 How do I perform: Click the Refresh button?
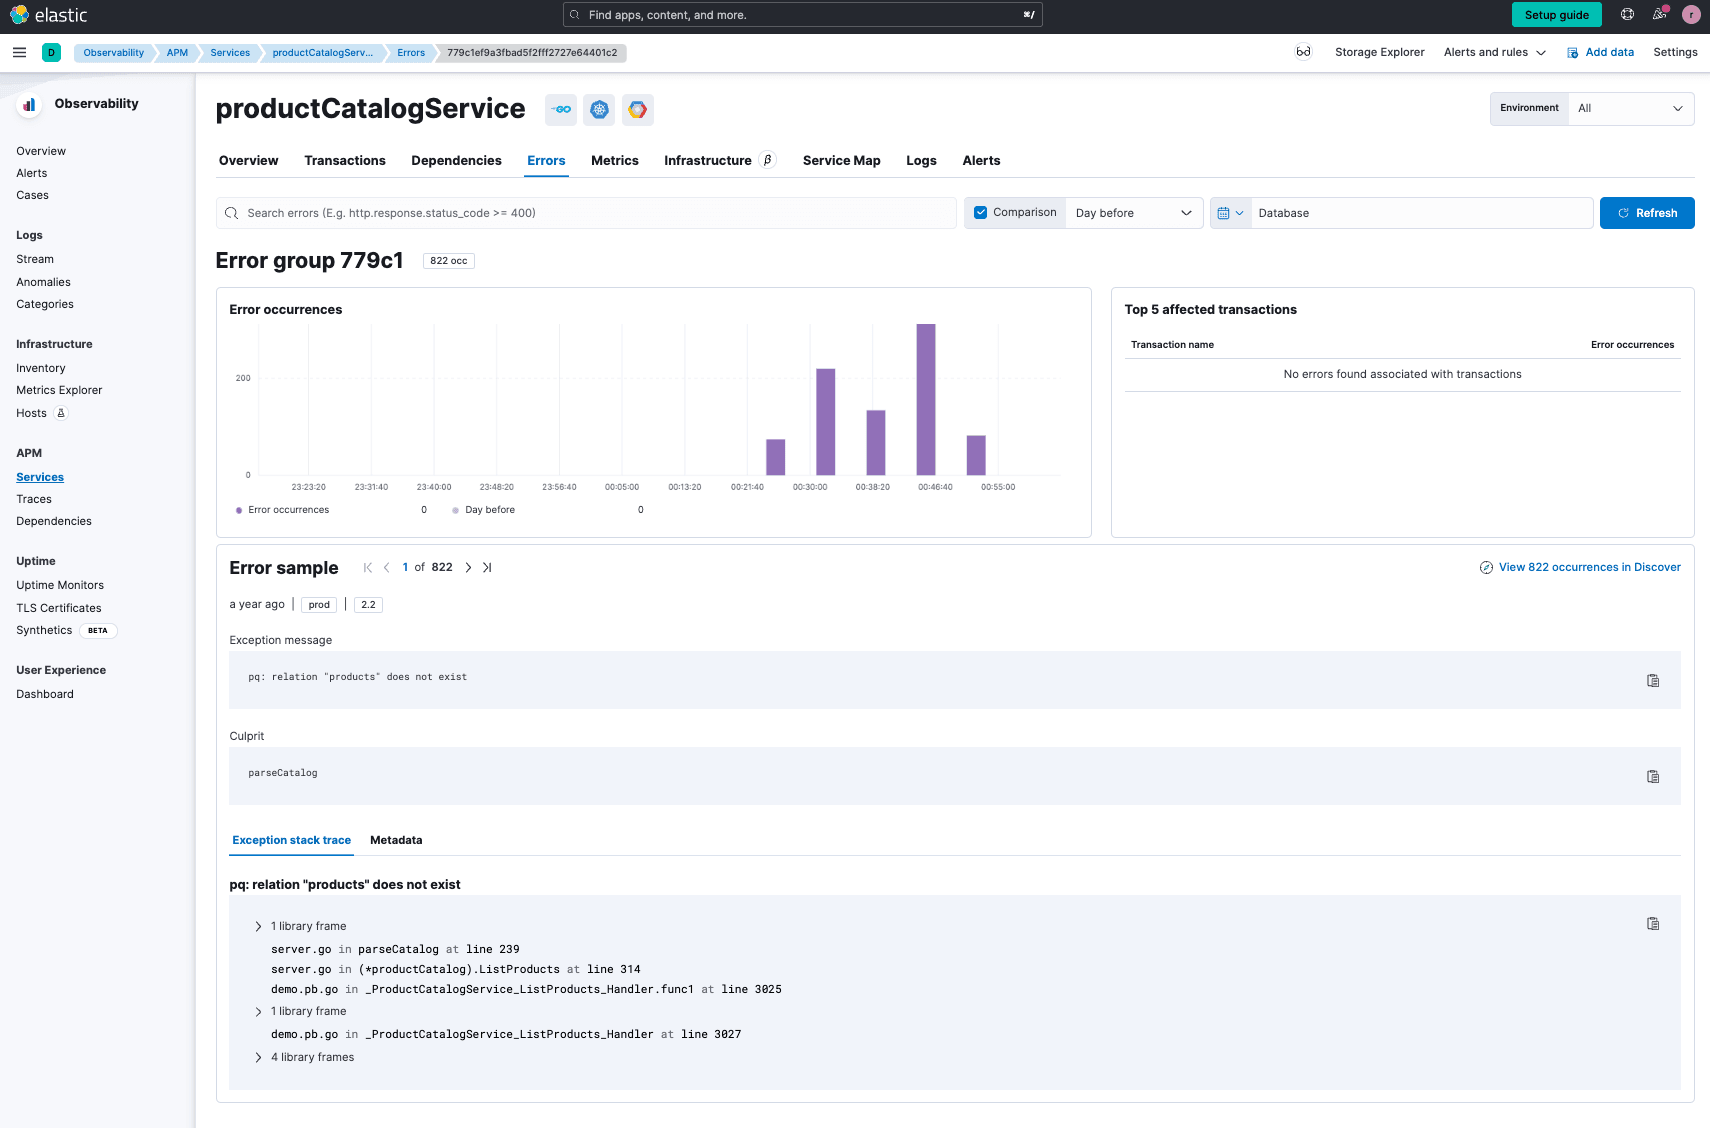point(1646,213)
